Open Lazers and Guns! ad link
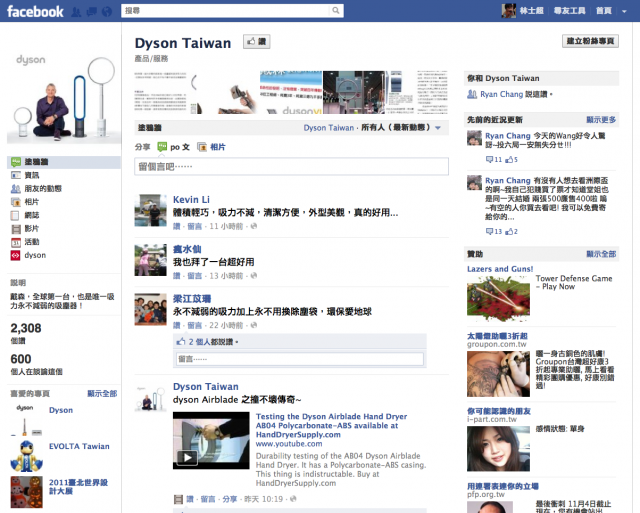 point(500,269)
